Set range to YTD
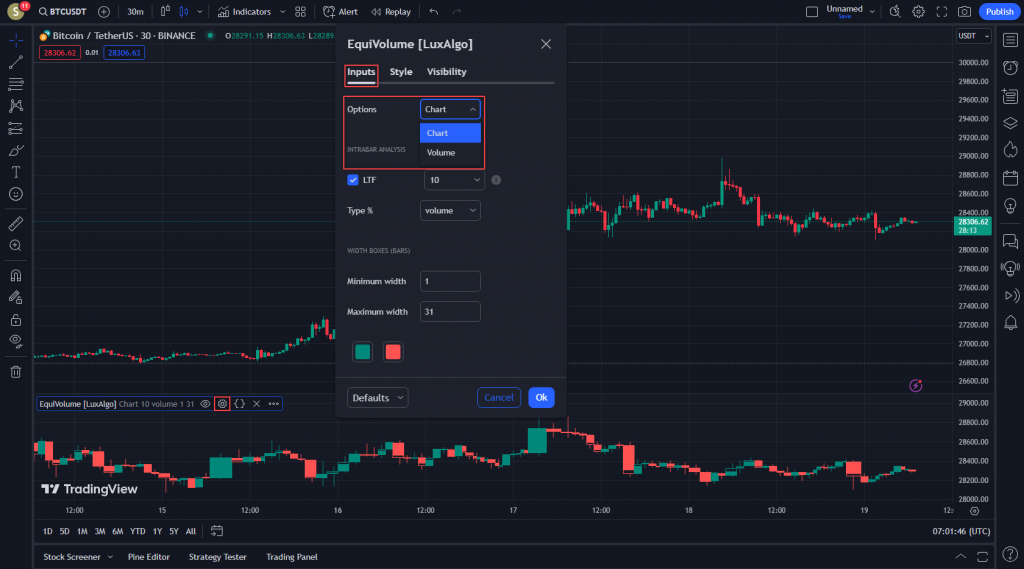 tap(138, 531)
